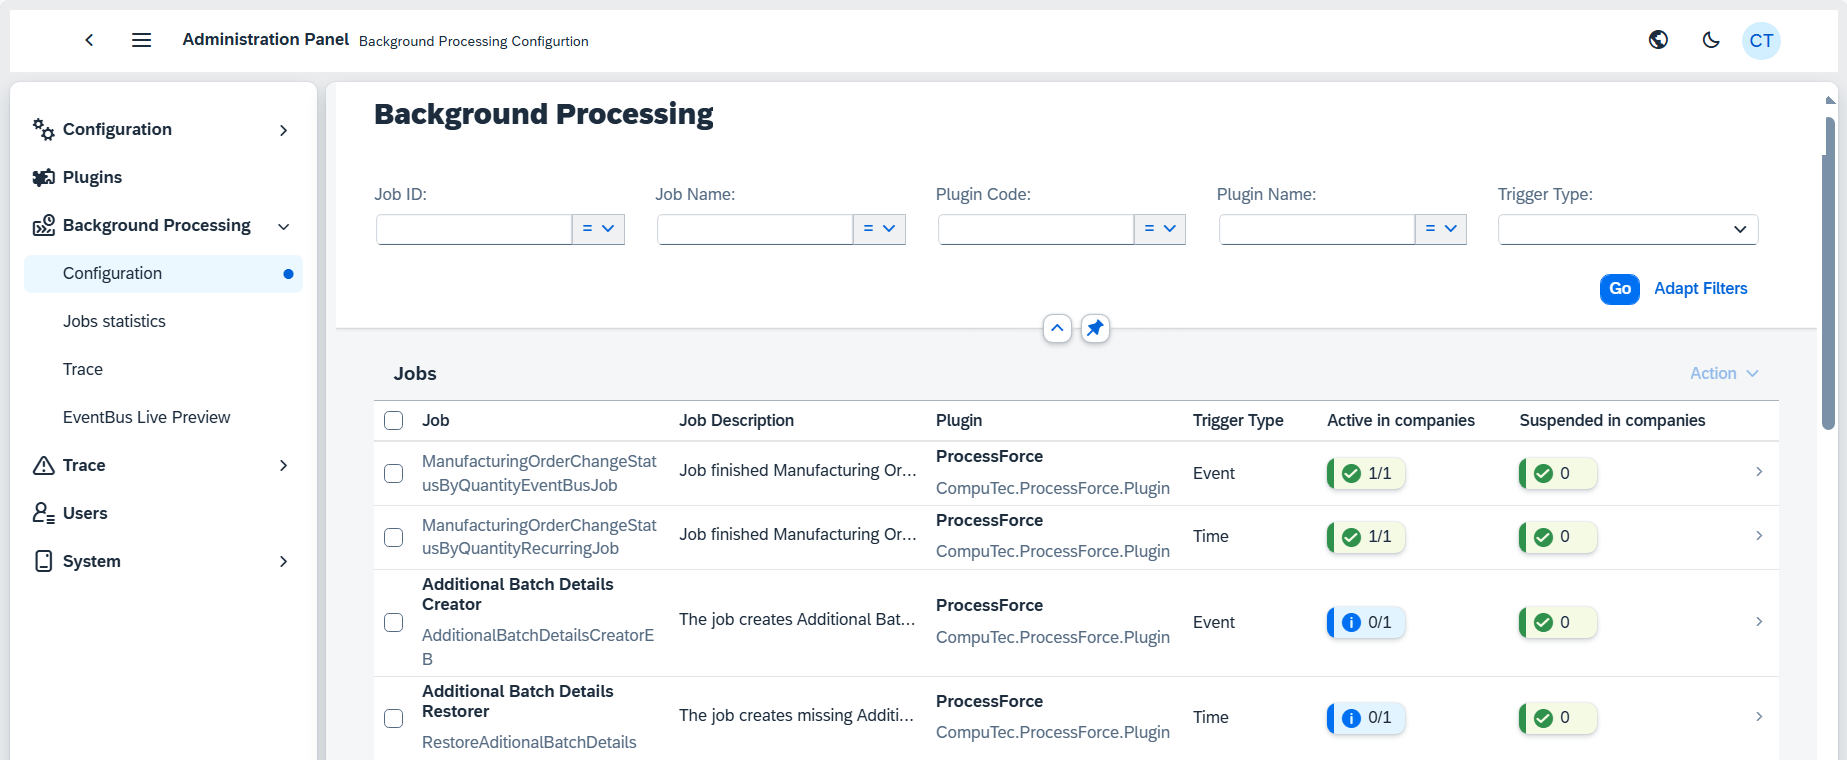Select Configuration under Background Processing
This screenshot has width=1847, height=760.
click(x=163, y=273)
